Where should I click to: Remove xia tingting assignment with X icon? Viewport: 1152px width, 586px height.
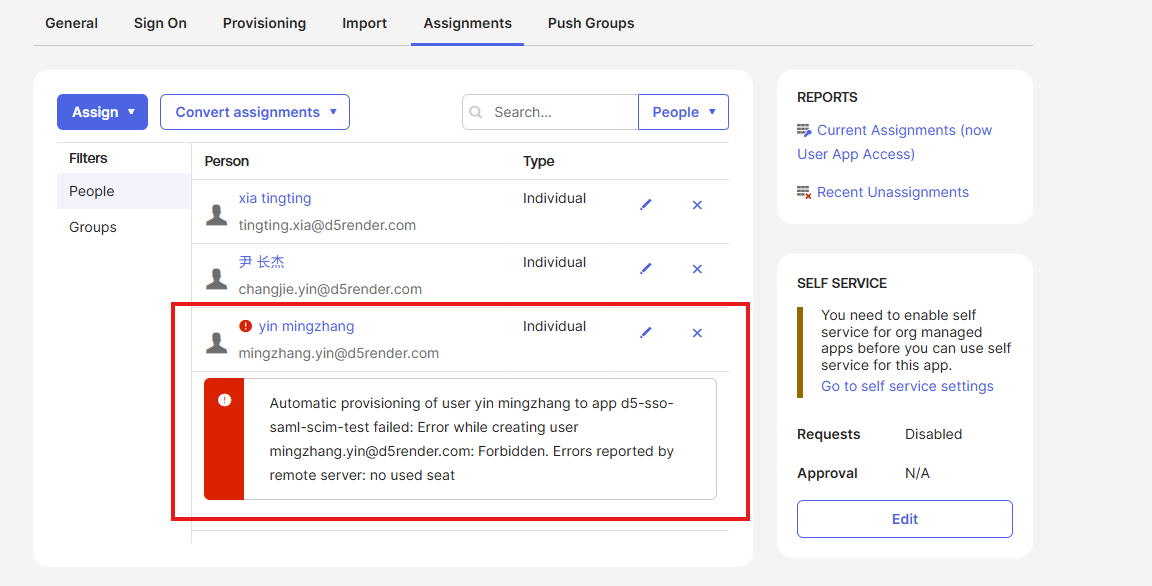click(x=697, y=205)
